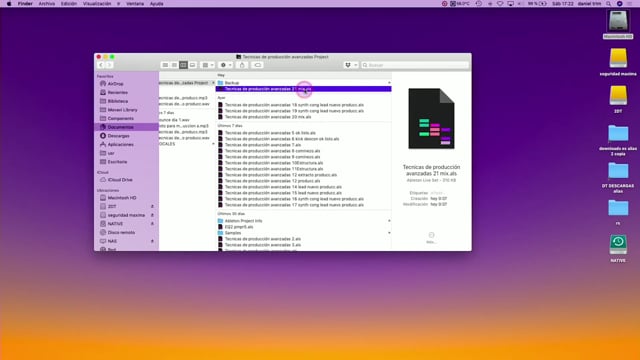The height and width of the screenshot is (360, 640).
Task: Go forward with the Finder forward arrow
Action: [109, 65]
